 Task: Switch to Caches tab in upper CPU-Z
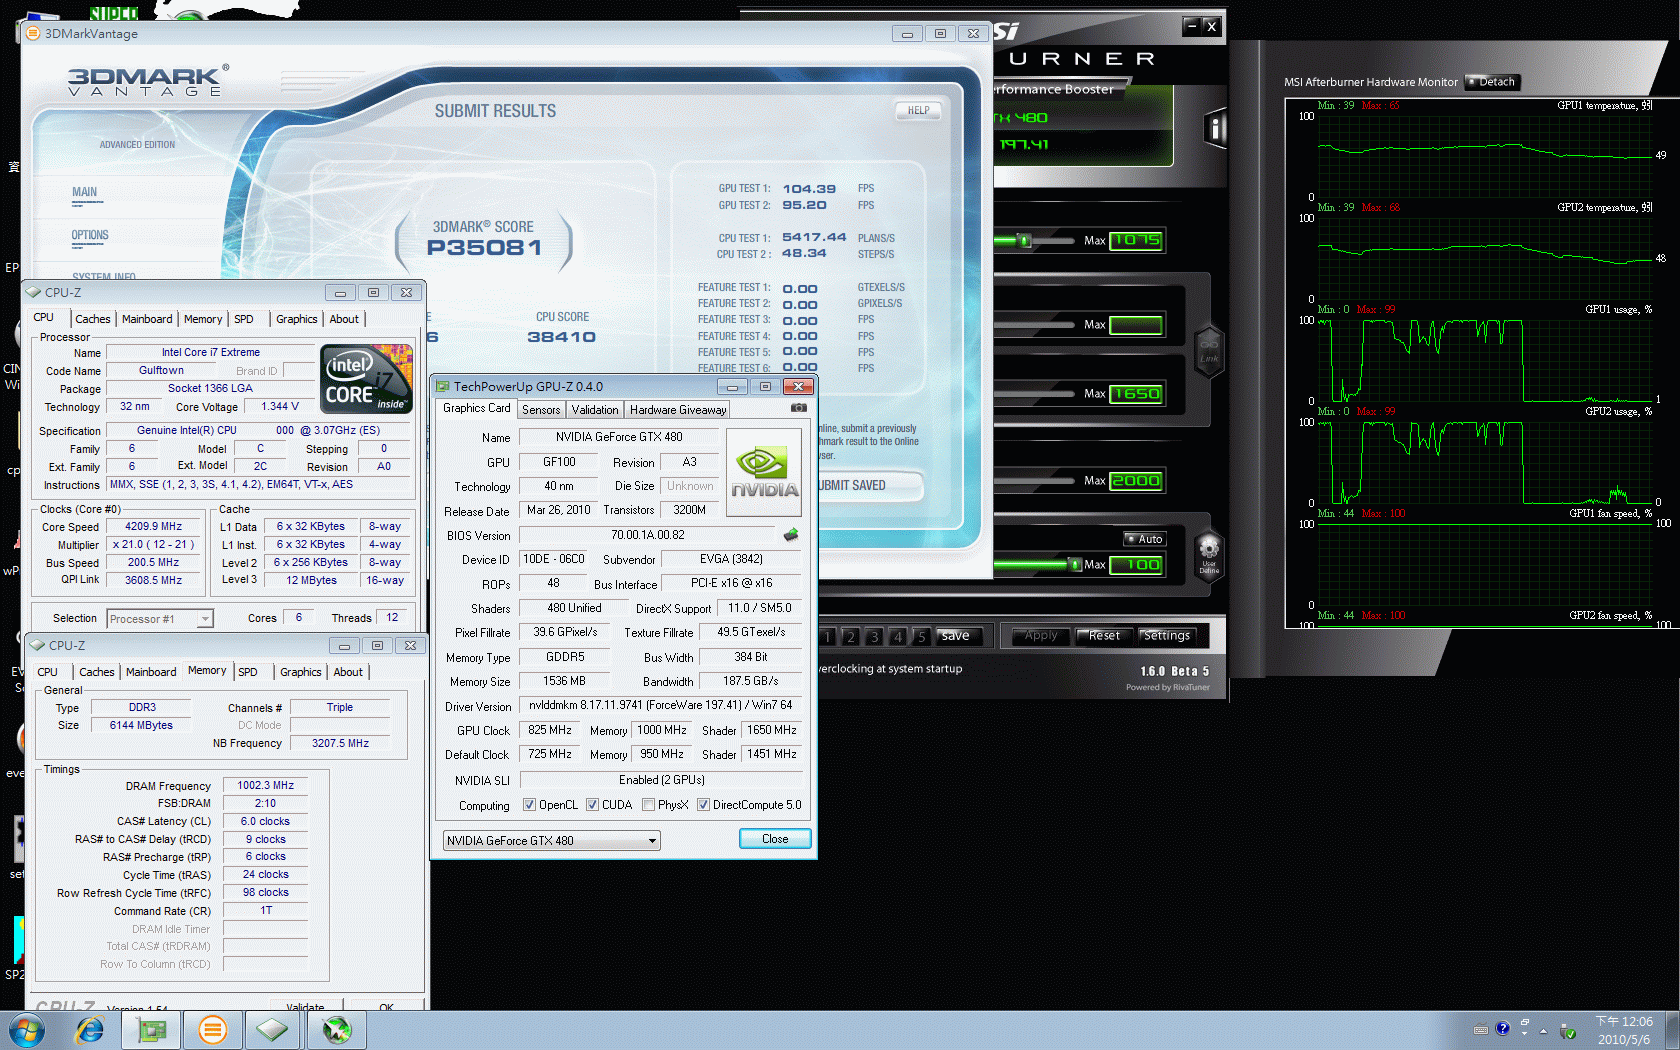pos(93,319)
